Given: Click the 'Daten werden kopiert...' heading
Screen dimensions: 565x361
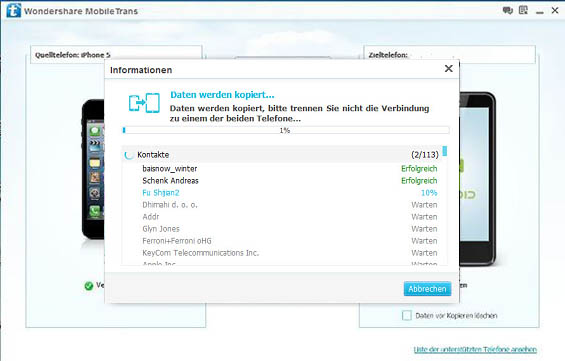Looking at the screenshot, I should [222, 95].
